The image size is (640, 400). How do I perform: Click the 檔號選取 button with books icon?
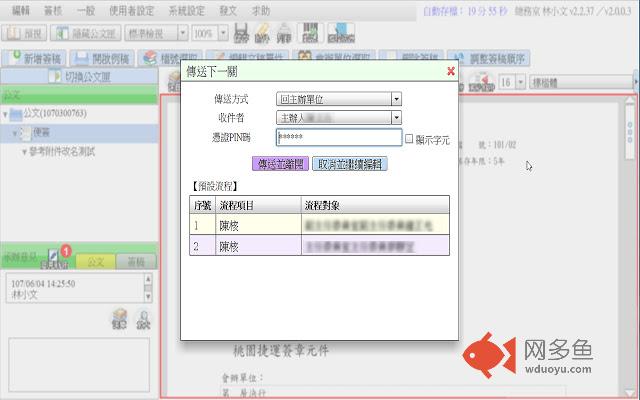point(170,58)
